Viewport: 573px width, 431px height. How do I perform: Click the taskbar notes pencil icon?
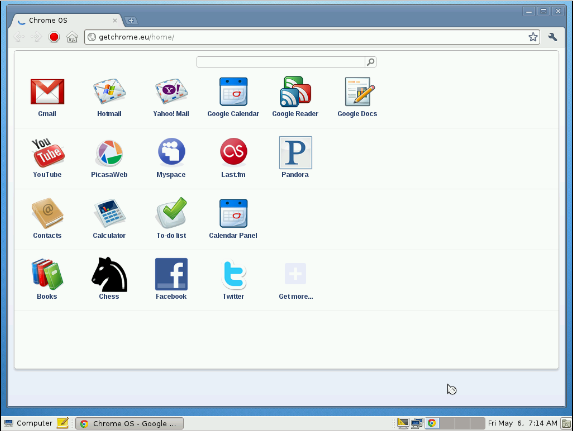pyautogui.click(x=63, y=423)
